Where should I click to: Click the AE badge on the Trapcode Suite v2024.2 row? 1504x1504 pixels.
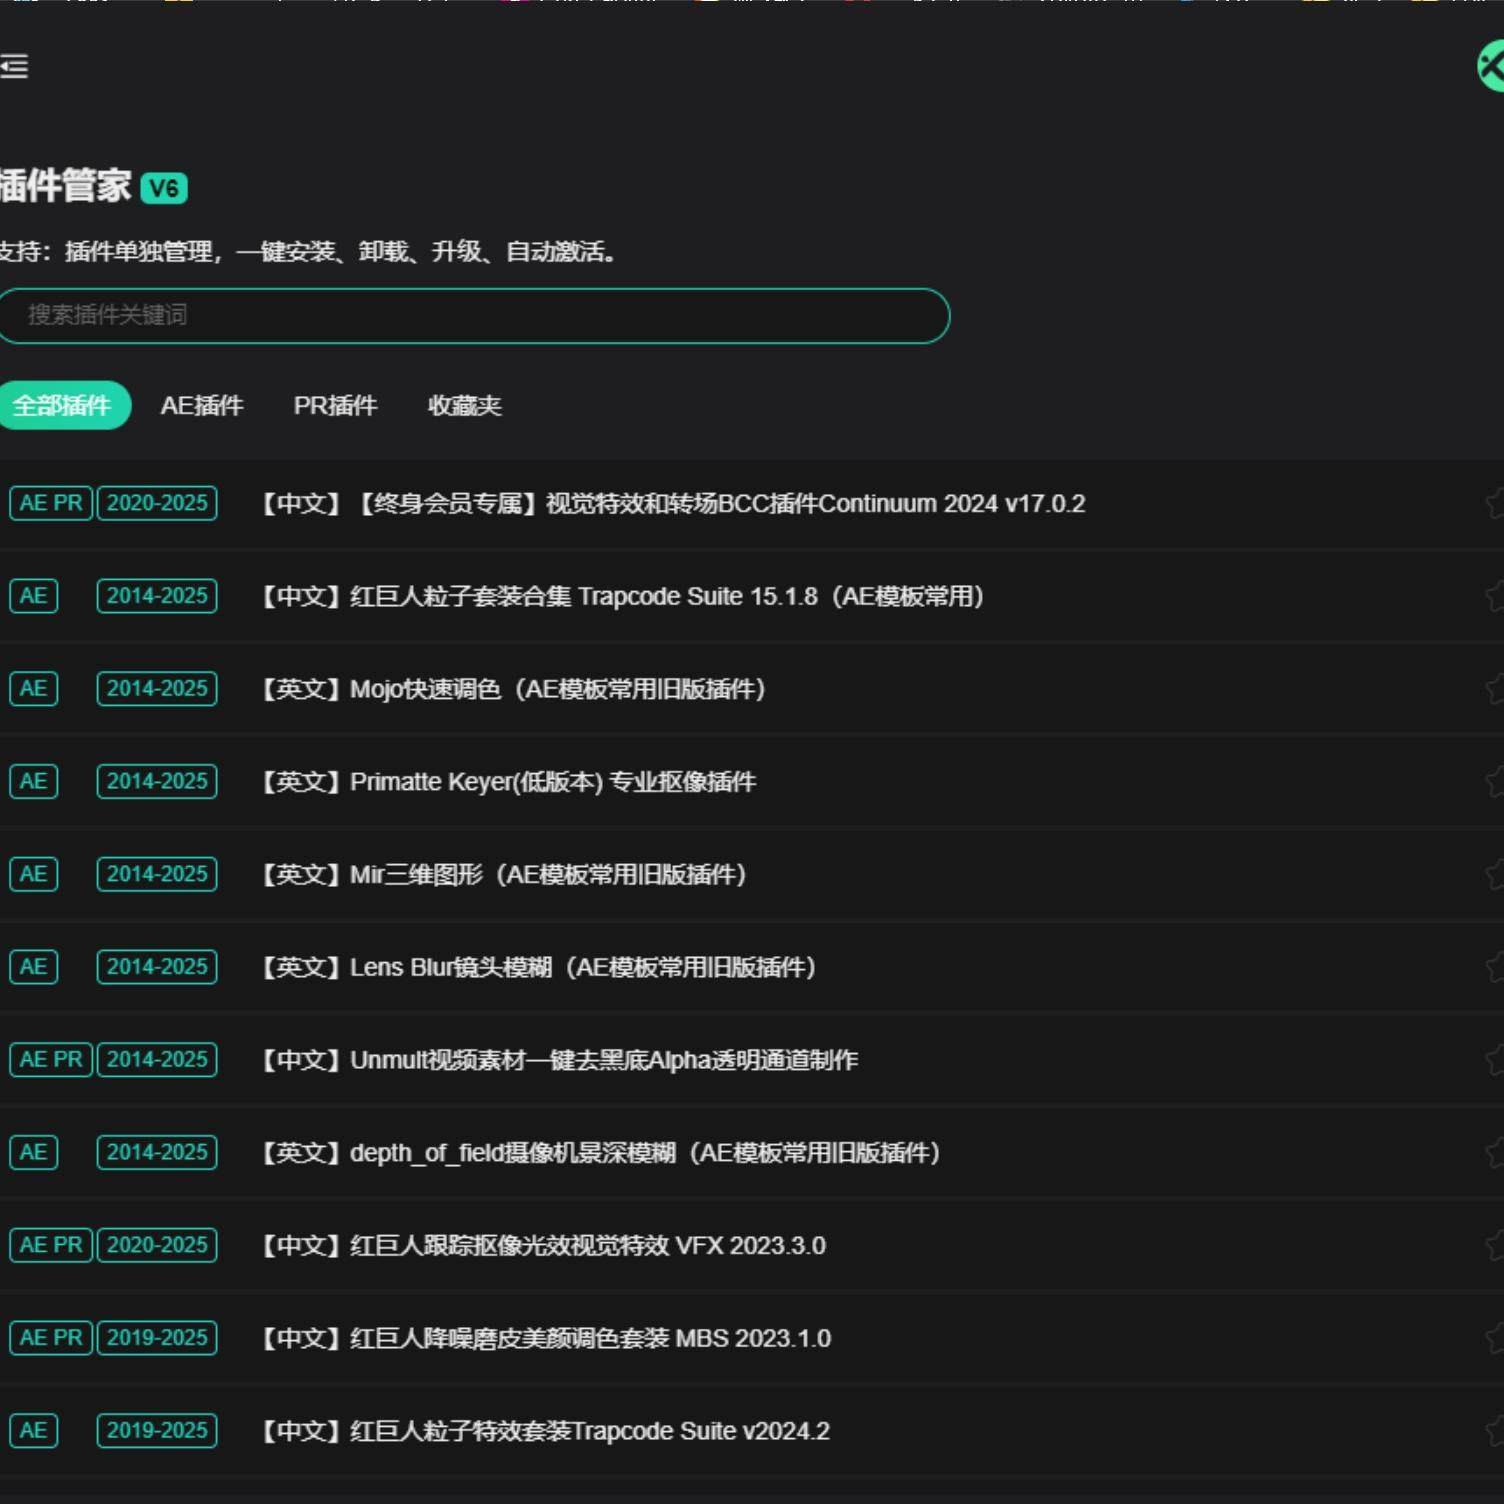point(33,1430)
